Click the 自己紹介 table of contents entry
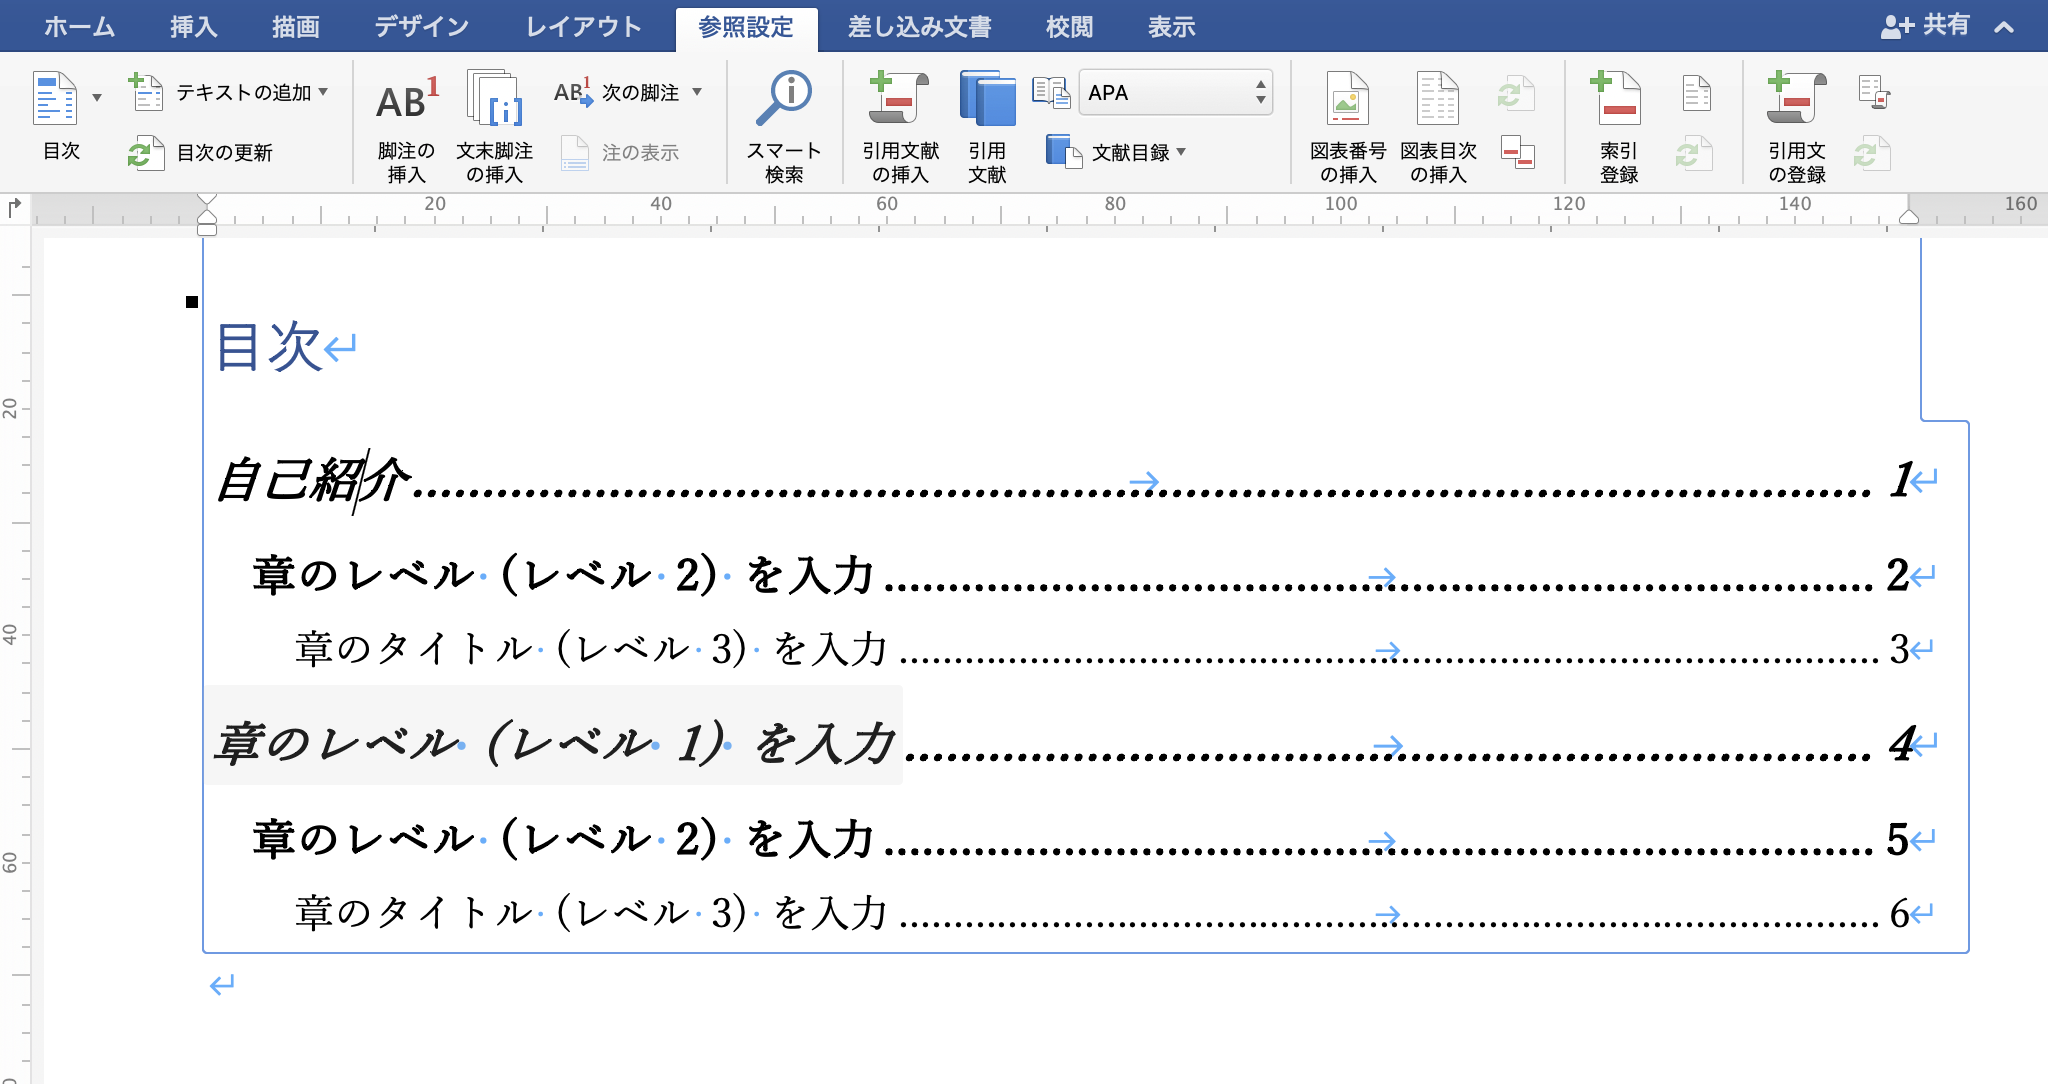 click(x=313, y=480)
